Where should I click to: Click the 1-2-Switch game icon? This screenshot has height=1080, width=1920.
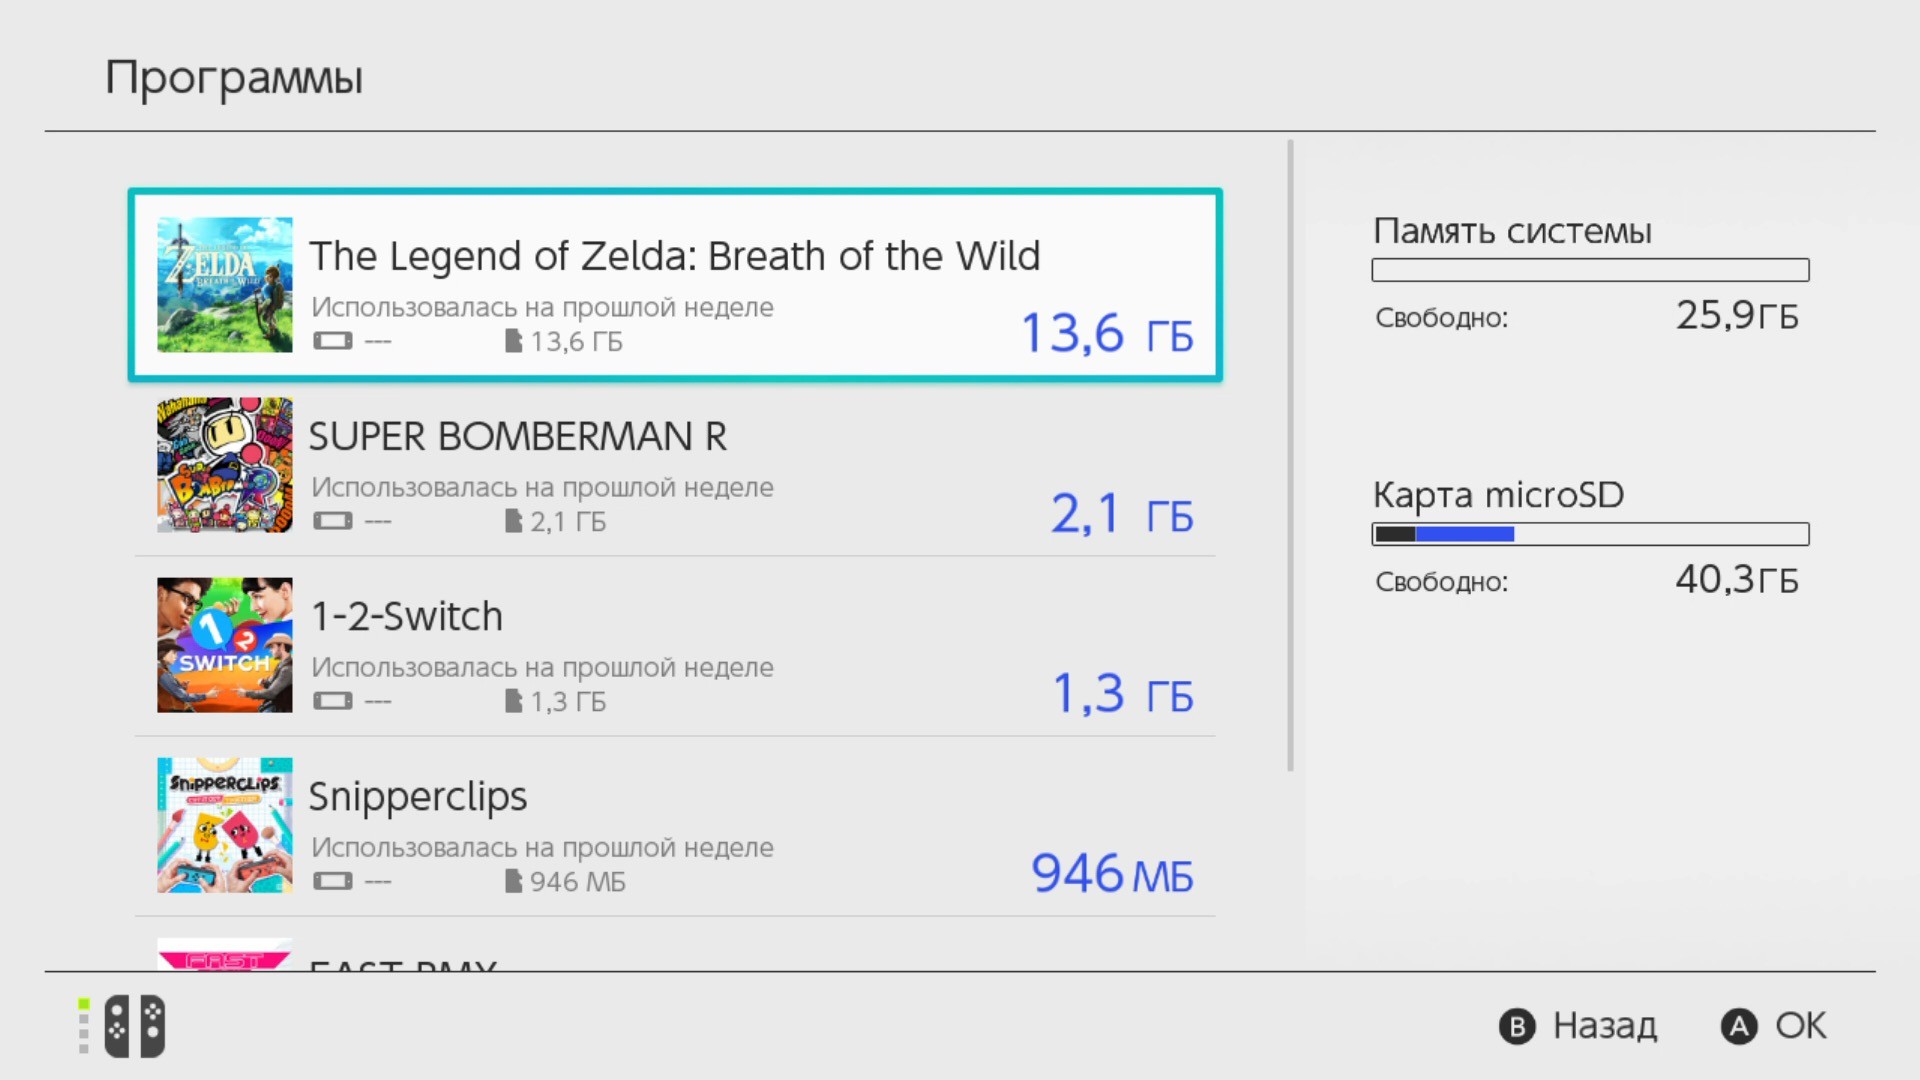point(224,645)
